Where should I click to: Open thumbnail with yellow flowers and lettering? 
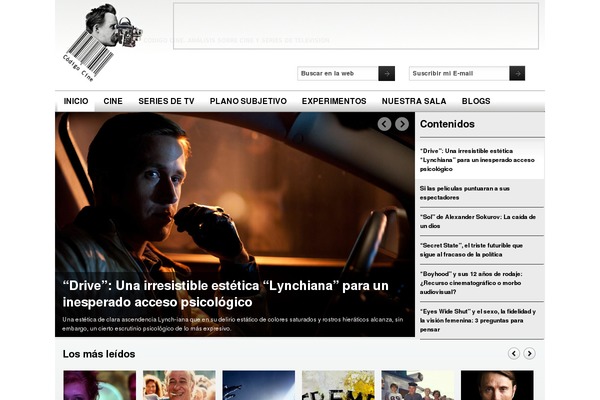point(338,385)
